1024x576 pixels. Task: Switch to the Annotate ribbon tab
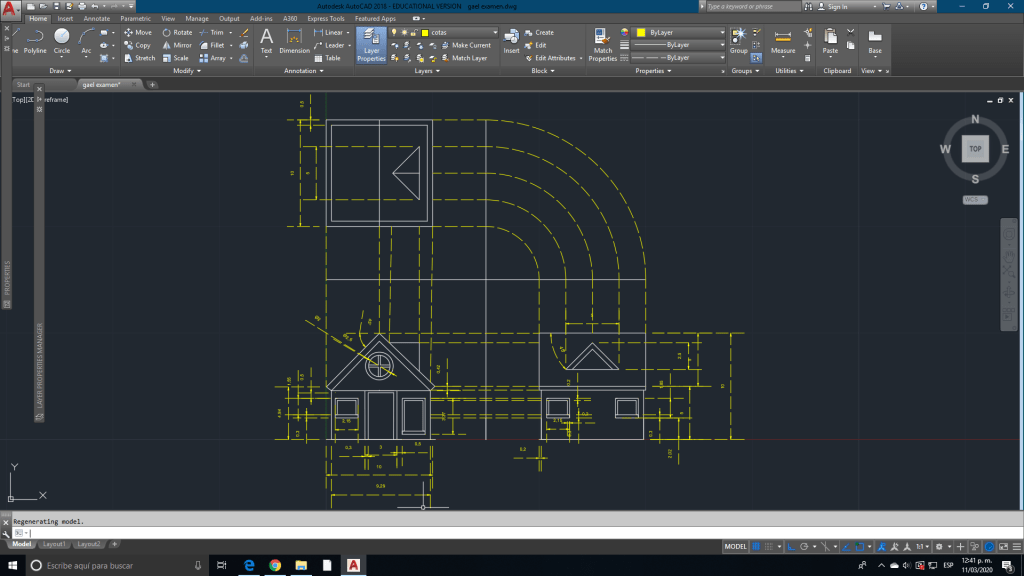pyautogui.click(x=97, y=18)
